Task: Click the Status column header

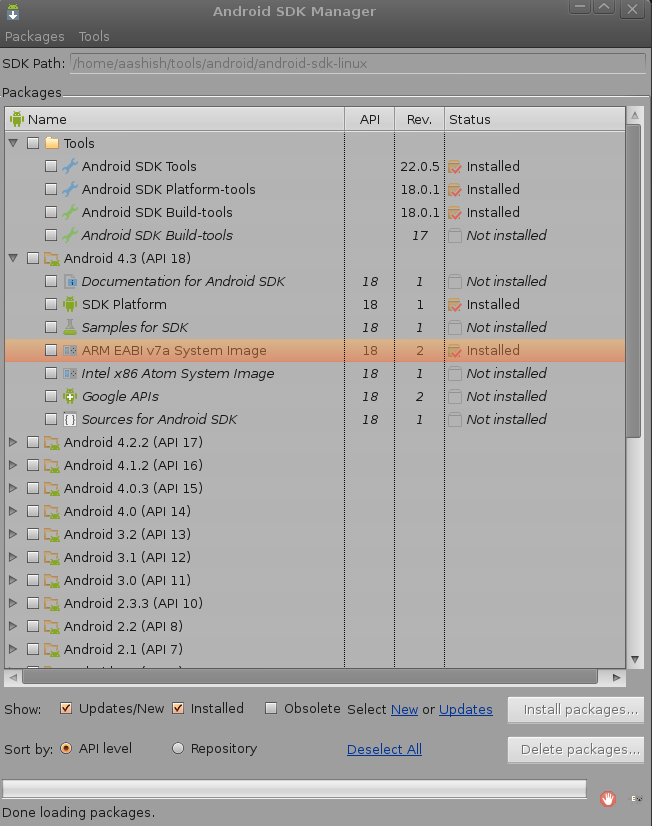Action: (535, 120)
